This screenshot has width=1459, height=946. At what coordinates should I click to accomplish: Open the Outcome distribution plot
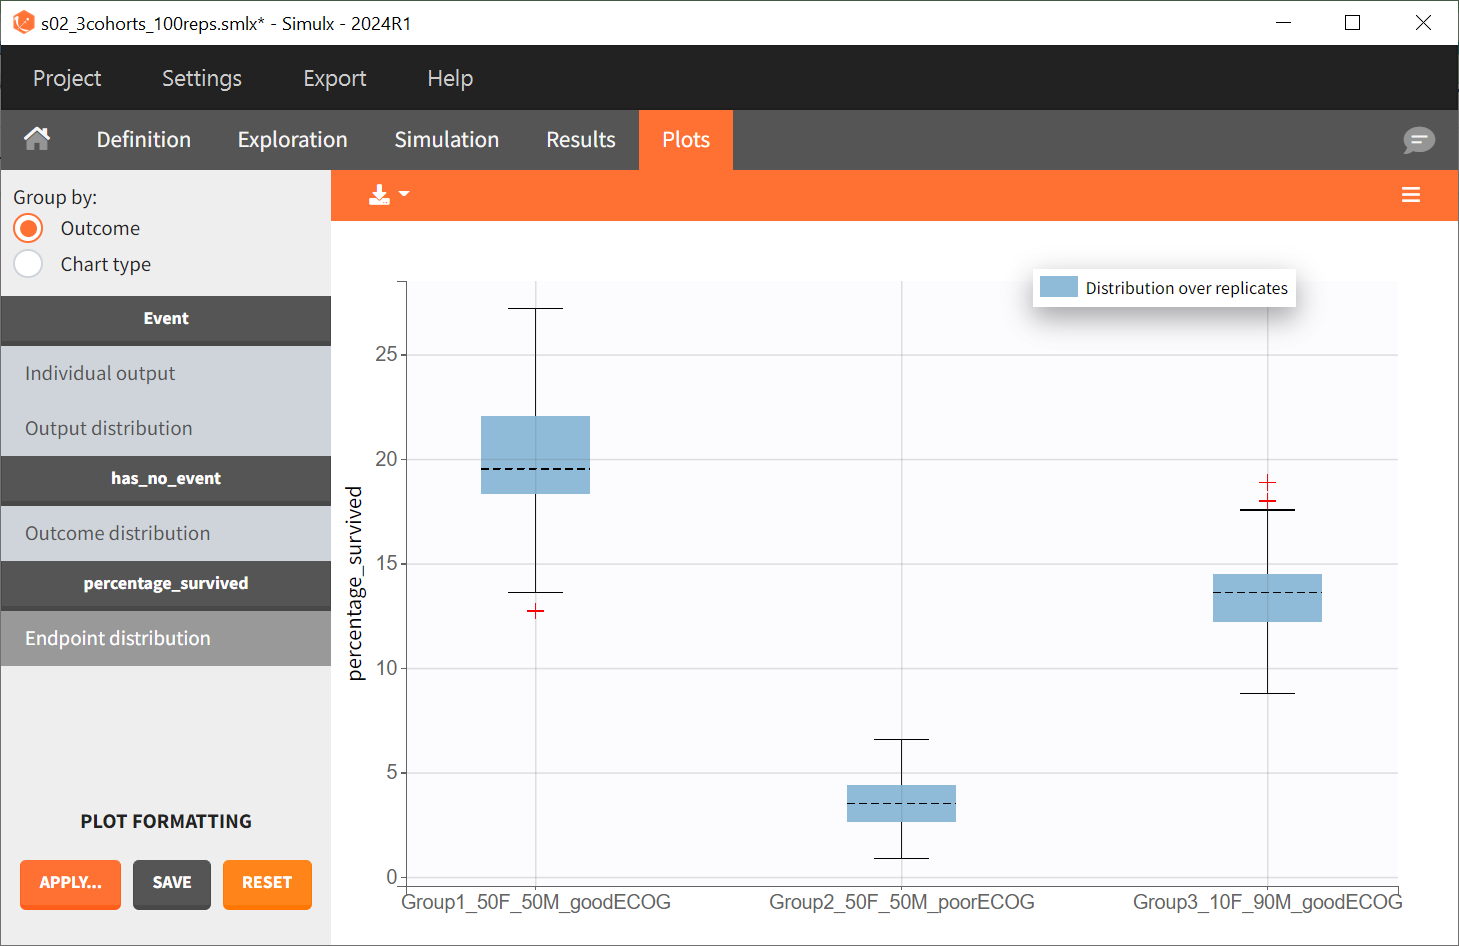118,533
